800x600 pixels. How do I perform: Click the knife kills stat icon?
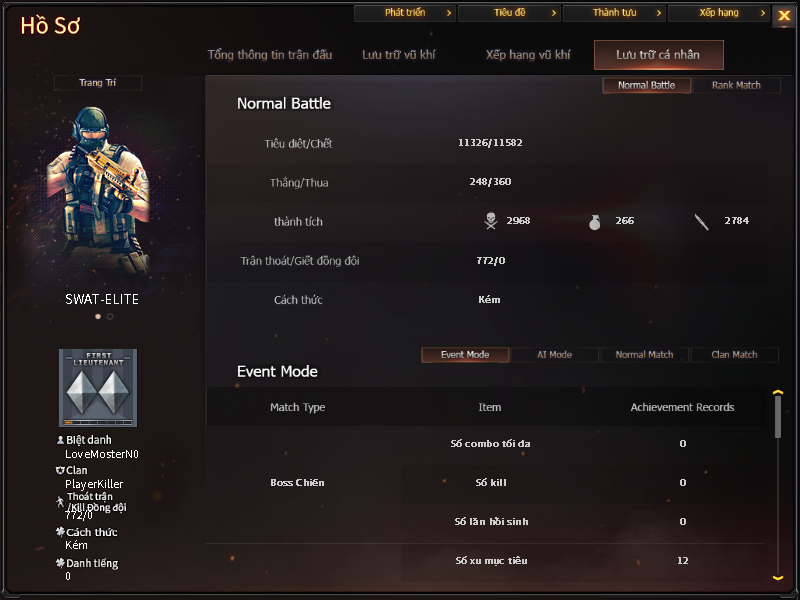point(702,222)
